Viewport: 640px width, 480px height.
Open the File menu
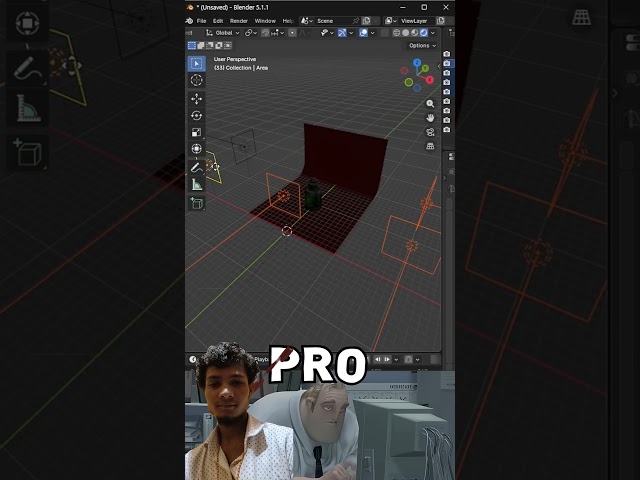(202, 21)
